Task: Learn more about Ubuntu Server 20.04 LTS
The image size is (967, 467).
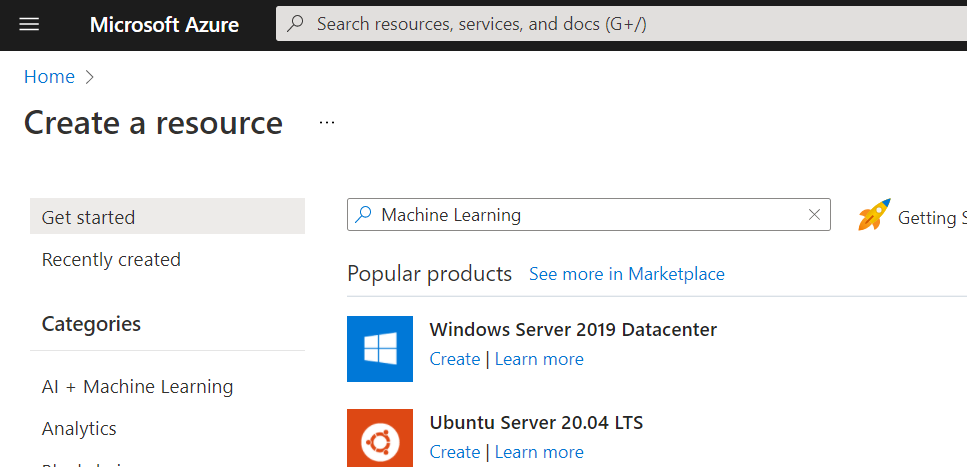Action: point(539,452)
